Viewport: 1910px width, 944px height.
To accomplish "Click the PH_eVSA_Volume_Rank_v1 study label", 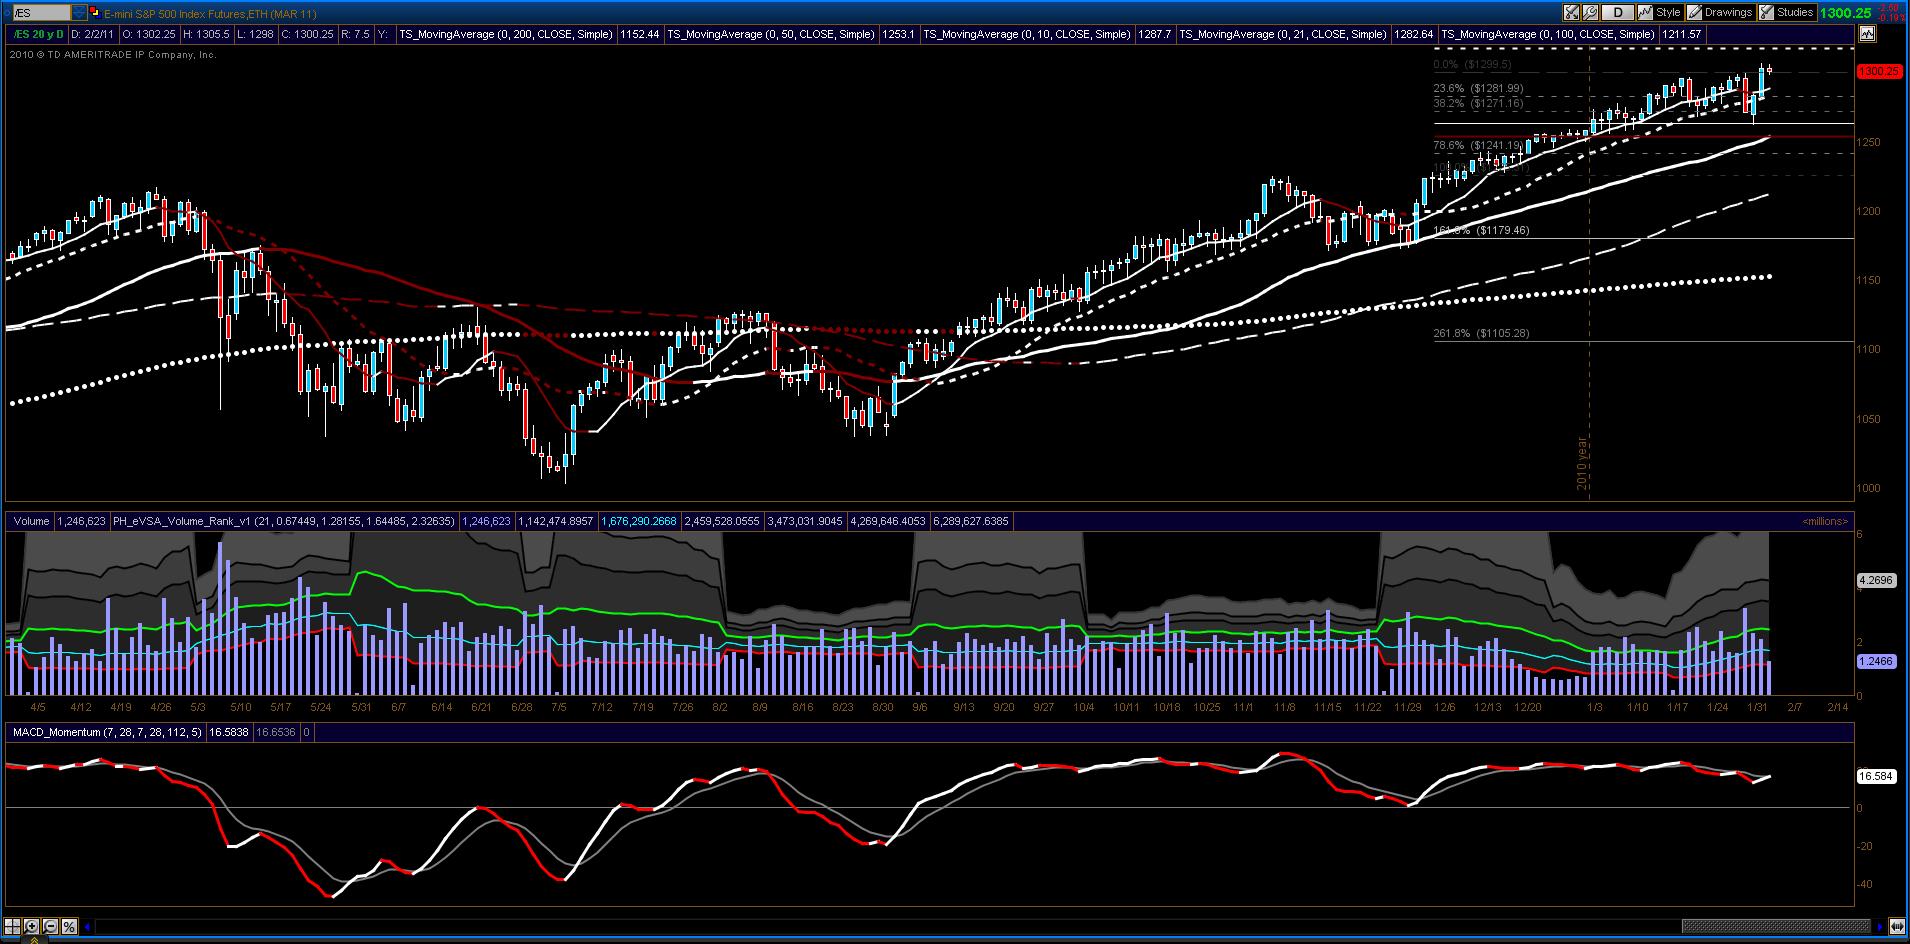I will pyautogui.click(x=284, y=521).
